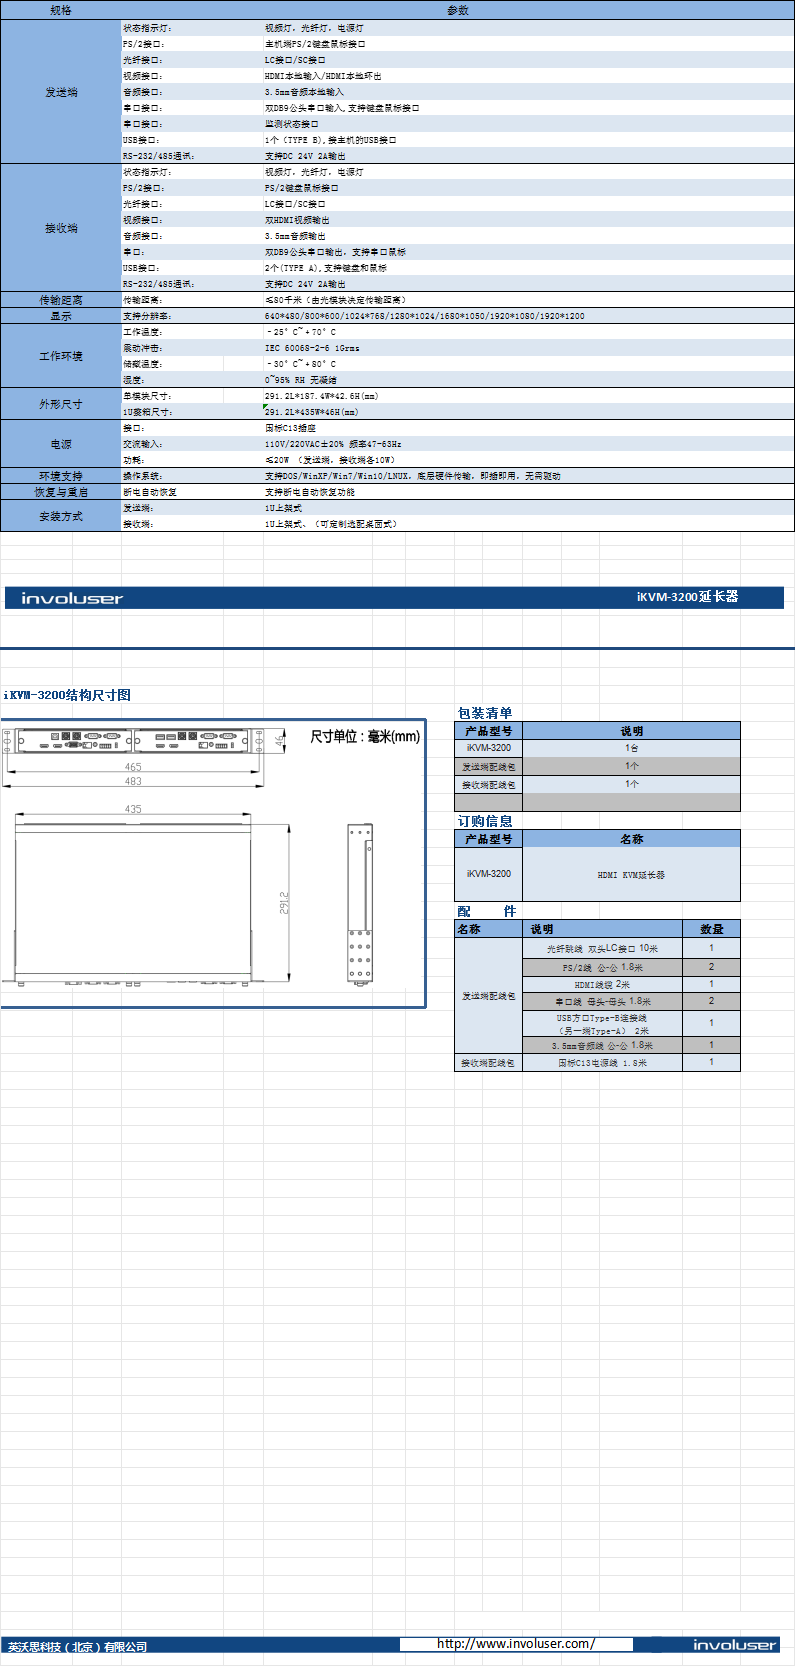
Task: Select the 外形尺寸 category cell
Action: click(x=61, y=404)
